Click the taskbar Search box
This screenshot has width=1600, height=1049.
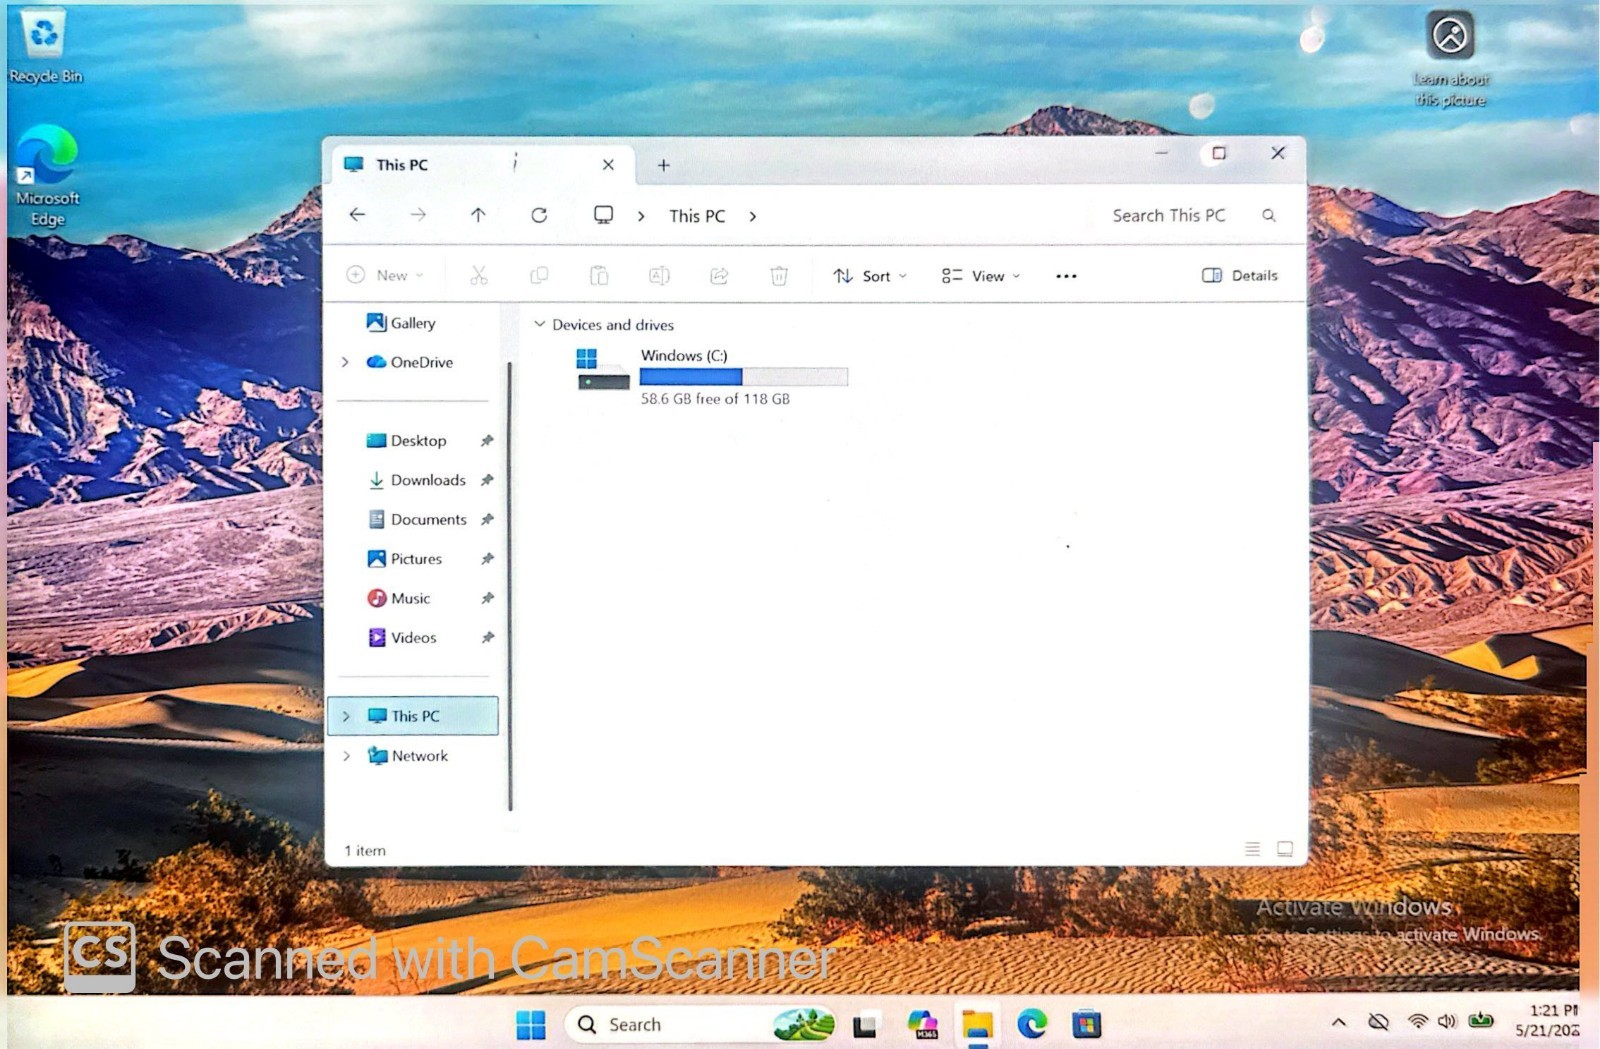coord(700,1024)
